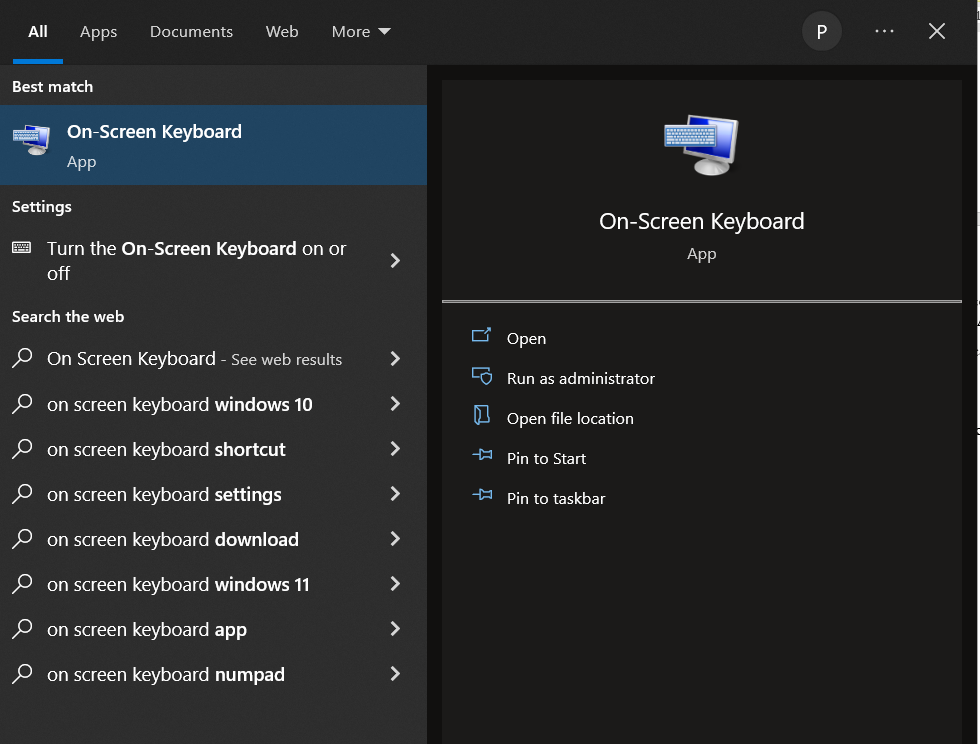Expand chevron for 'on screen keyboard windows 11'

tap(395, 583)
